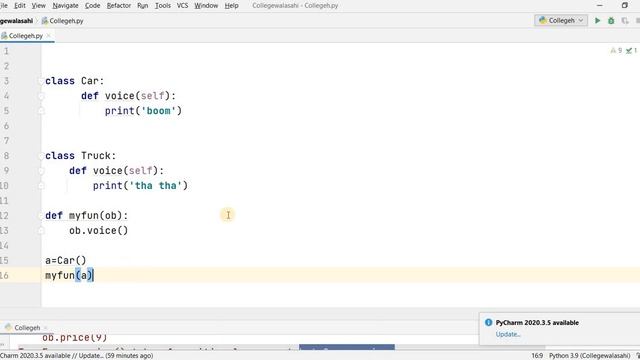Image resolution: width=640 pixels, height=360 pixels.
Task: Open the VCS menu
Action: (x=182, y=6)
